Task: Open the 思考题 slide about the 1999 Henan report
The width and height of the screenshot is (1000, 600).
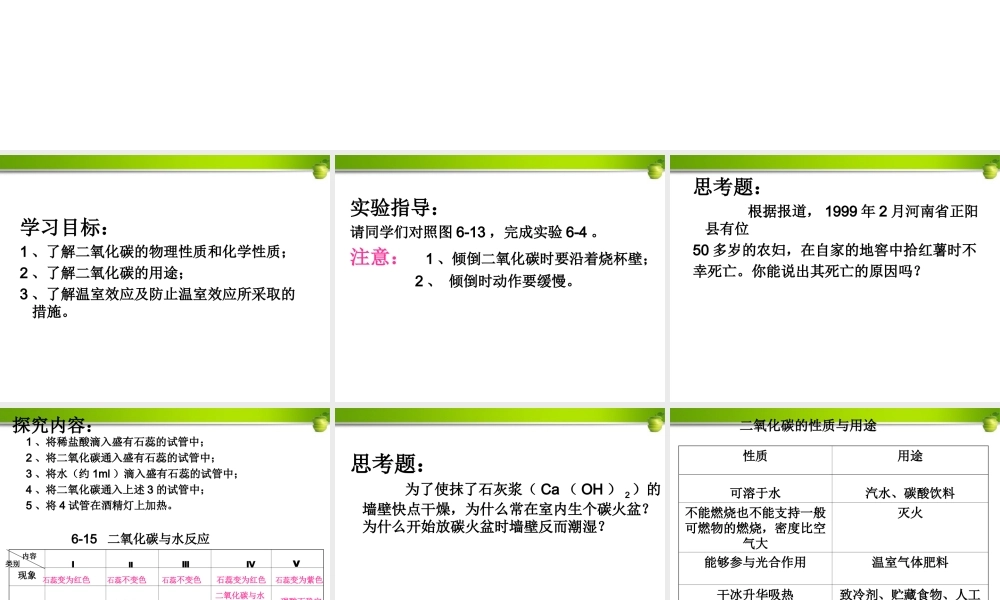Action: [835, 277]
